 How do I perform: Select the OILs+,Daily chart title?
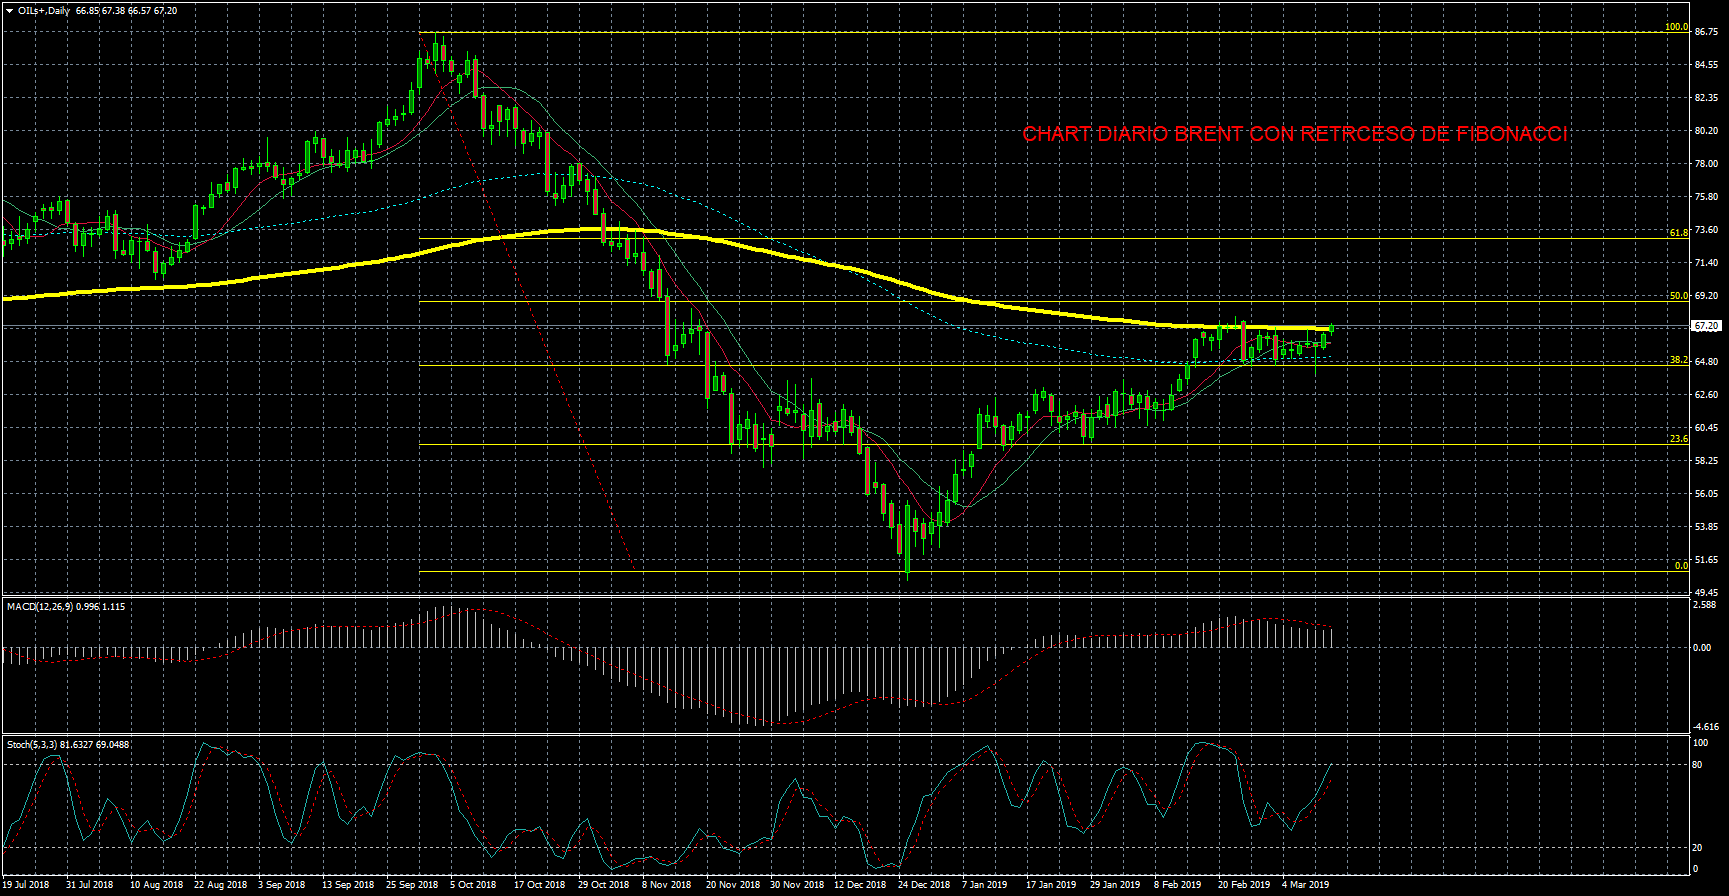[x=44, y=11]
